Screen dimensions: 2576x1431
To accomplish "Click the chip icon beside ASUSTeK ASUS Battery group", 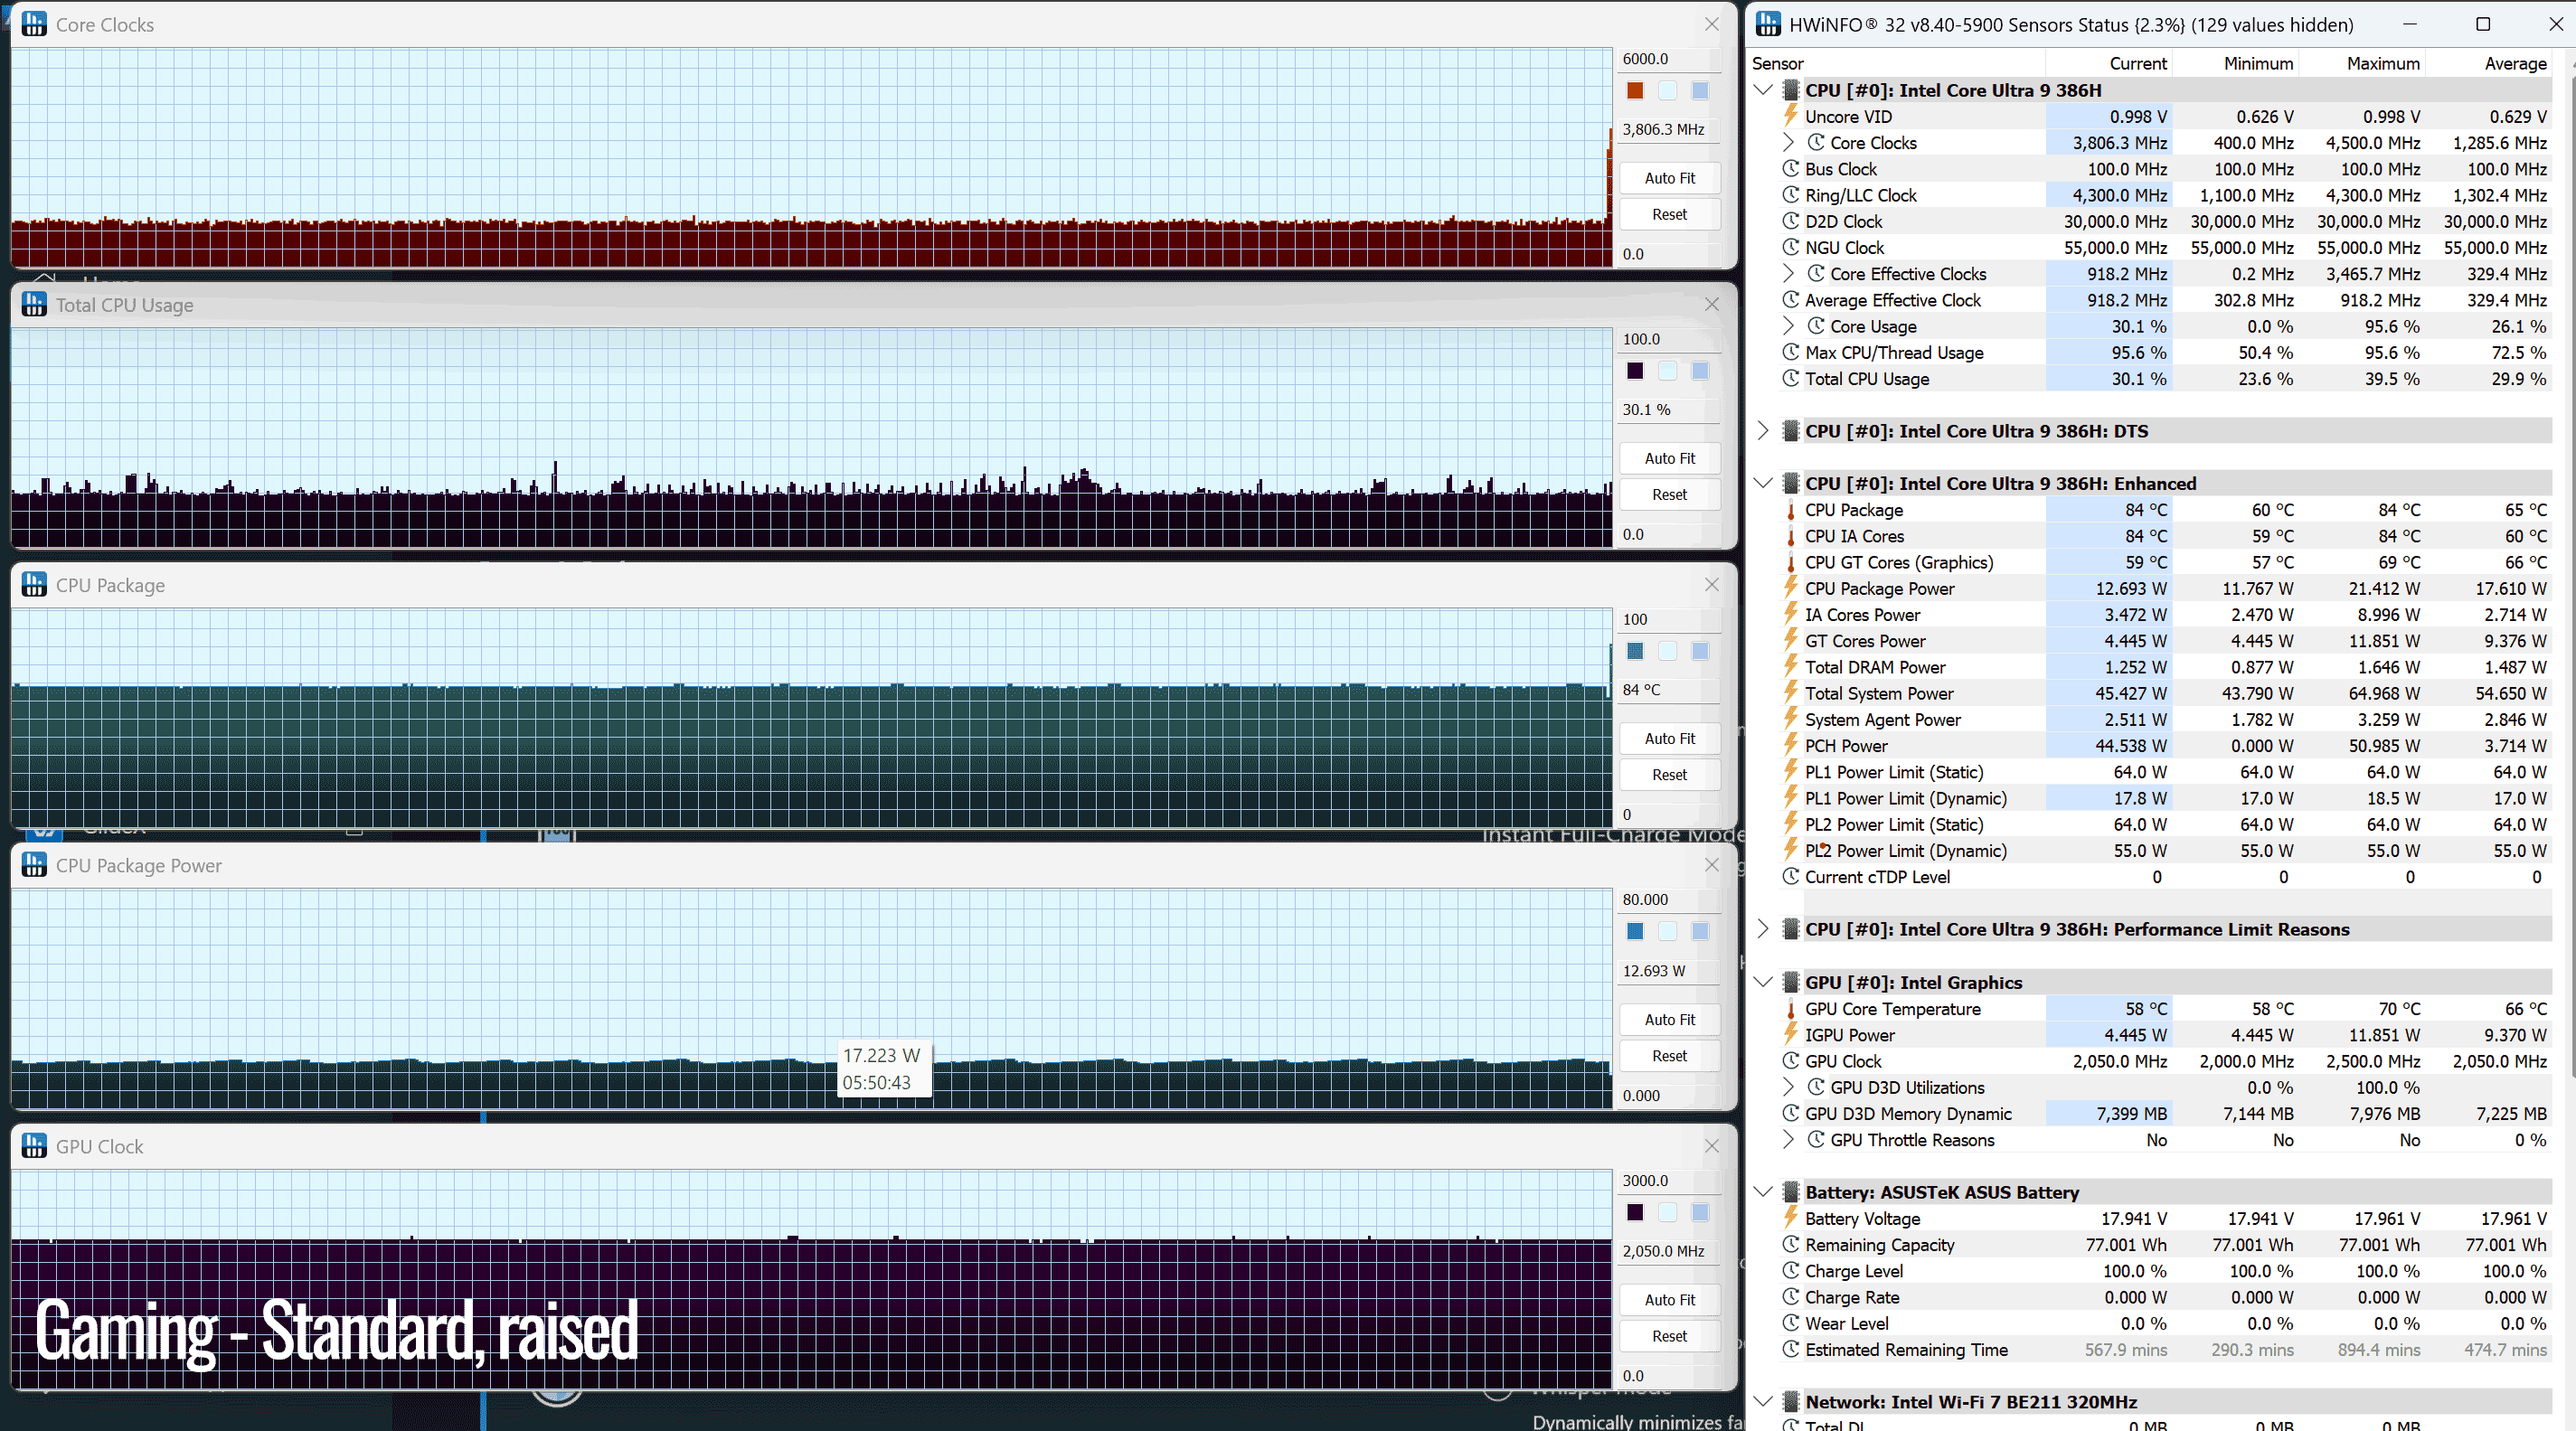I will point(1791,1192).
